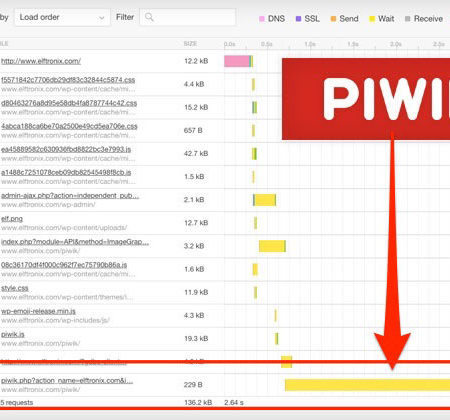This screenshot has width=450, height=420.
Task: Select the pink DNS legend swatch
Action: pyautogui.click(x=262, y=19)
